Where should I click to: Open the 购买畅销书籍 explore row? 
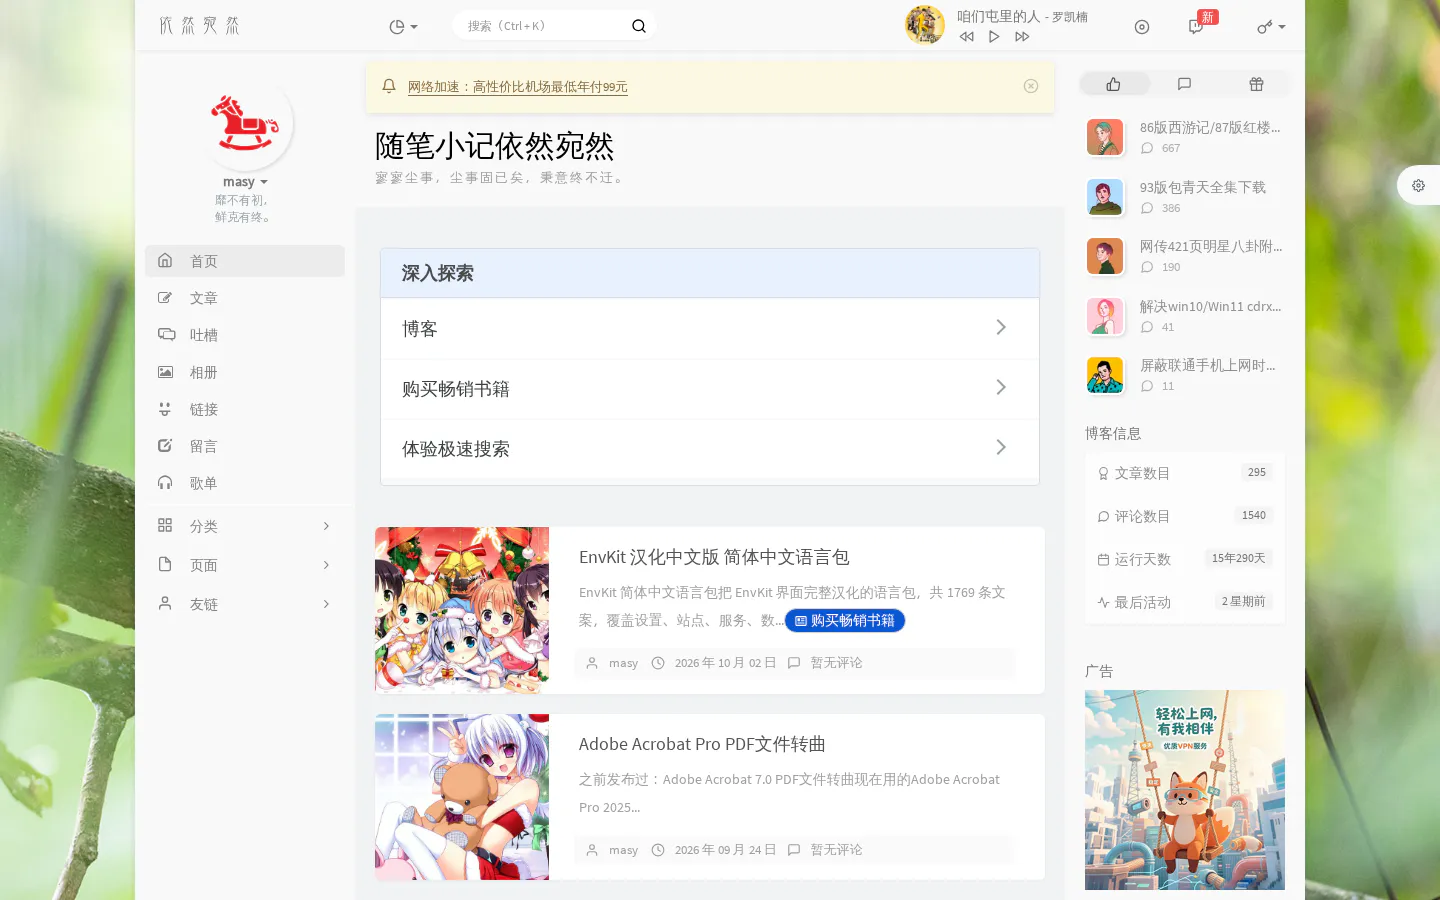710,388
